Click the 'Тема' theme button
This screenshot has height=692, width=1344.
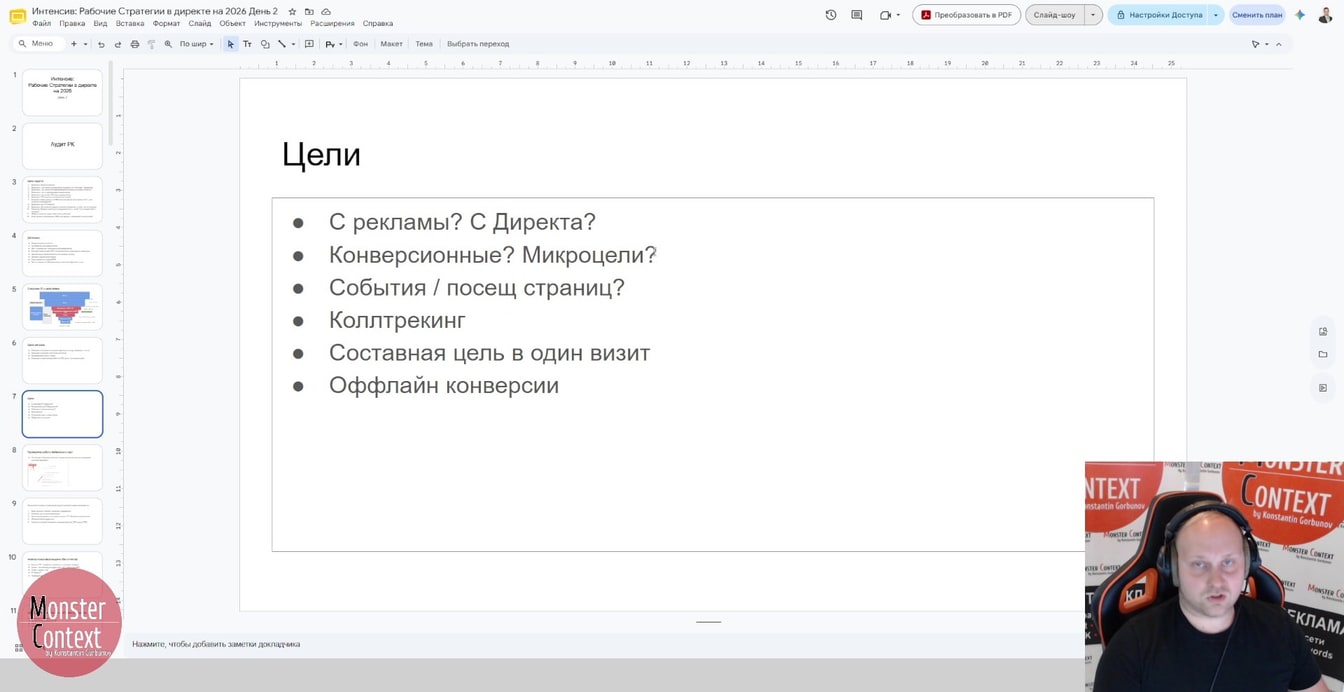click(x=424, y=44)
